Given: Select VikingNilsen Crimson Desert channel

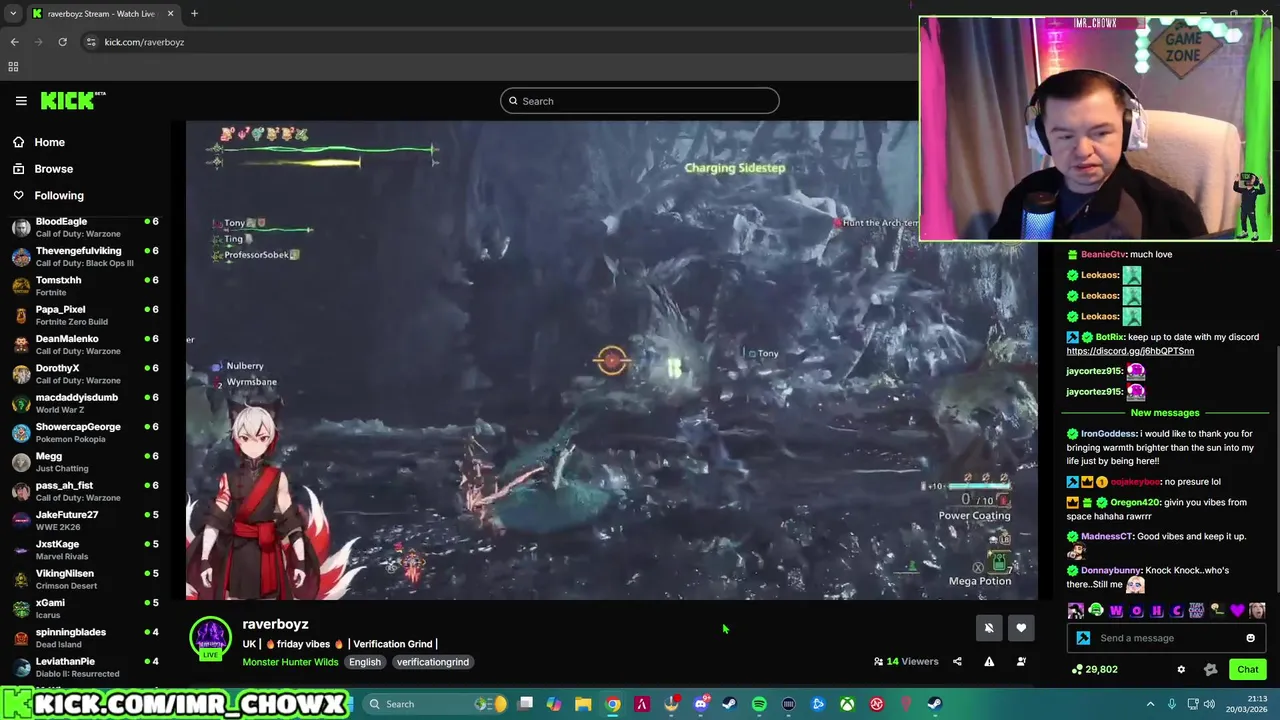Looking at the screenshot, I should pyautogui.click(x=85, y=579).
